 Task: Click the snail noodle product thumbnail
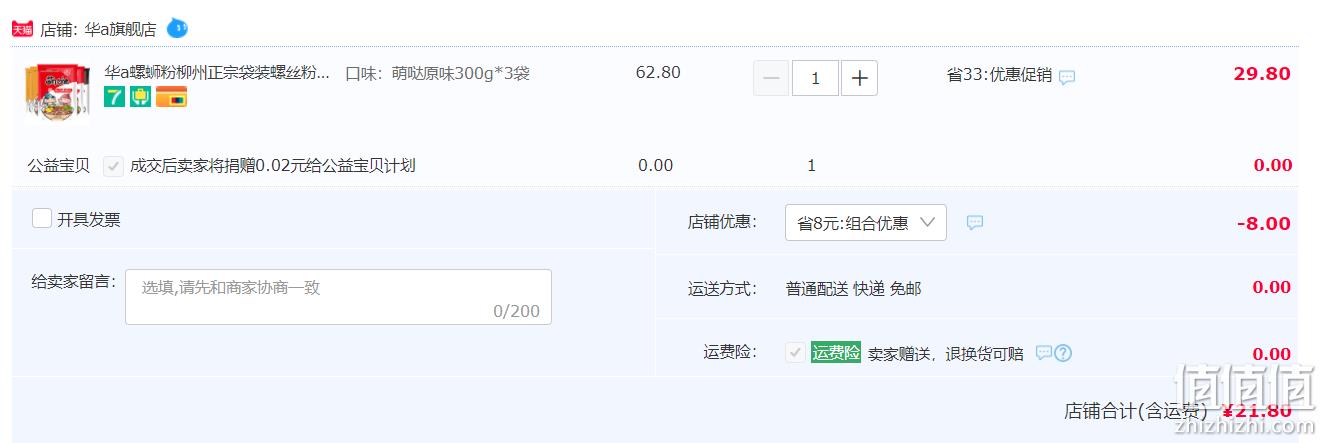click(57, 92)
